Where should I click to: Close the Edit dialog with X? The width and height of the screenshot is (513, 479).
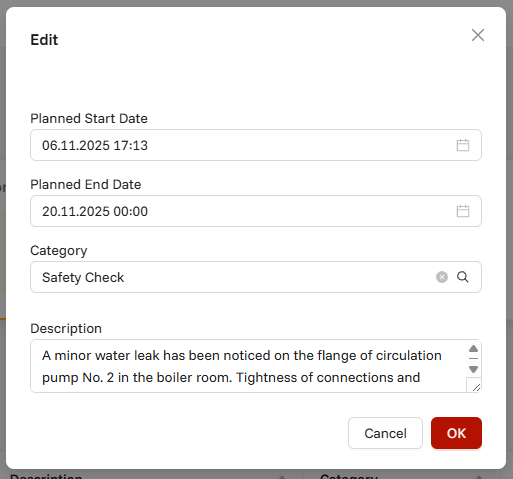(478, 35)
